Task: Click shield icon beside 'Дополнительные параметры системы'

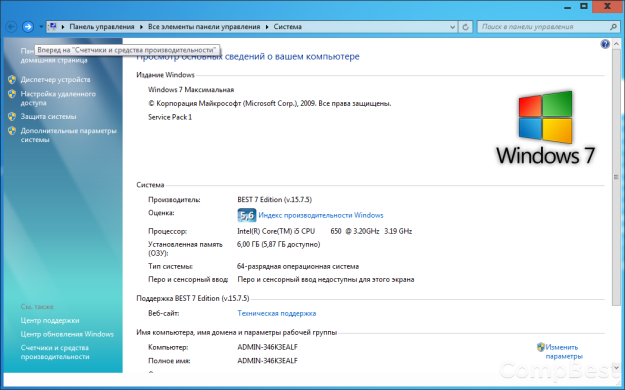Action: (12, 131)
